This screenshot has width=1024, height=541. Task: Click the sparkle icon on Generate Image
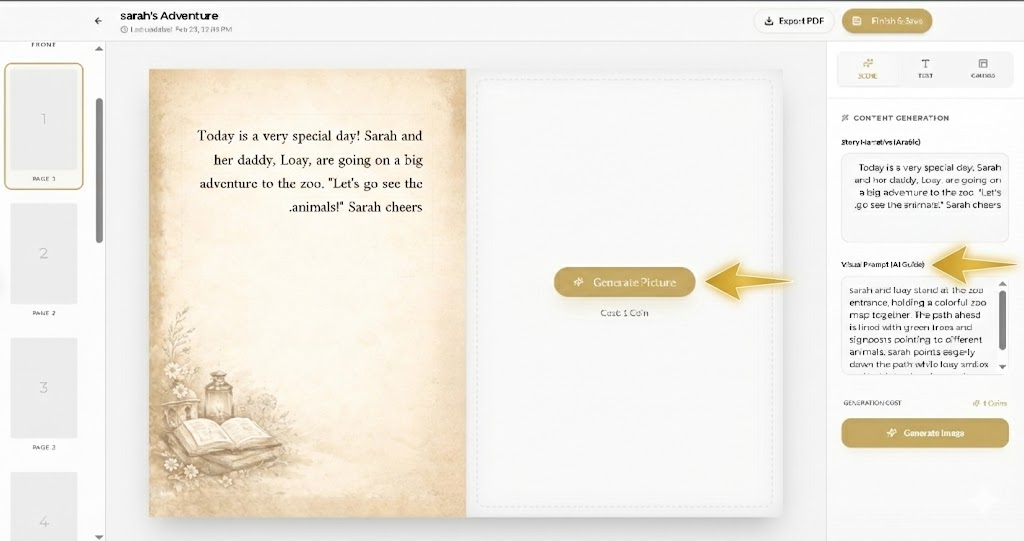(891, 433)
